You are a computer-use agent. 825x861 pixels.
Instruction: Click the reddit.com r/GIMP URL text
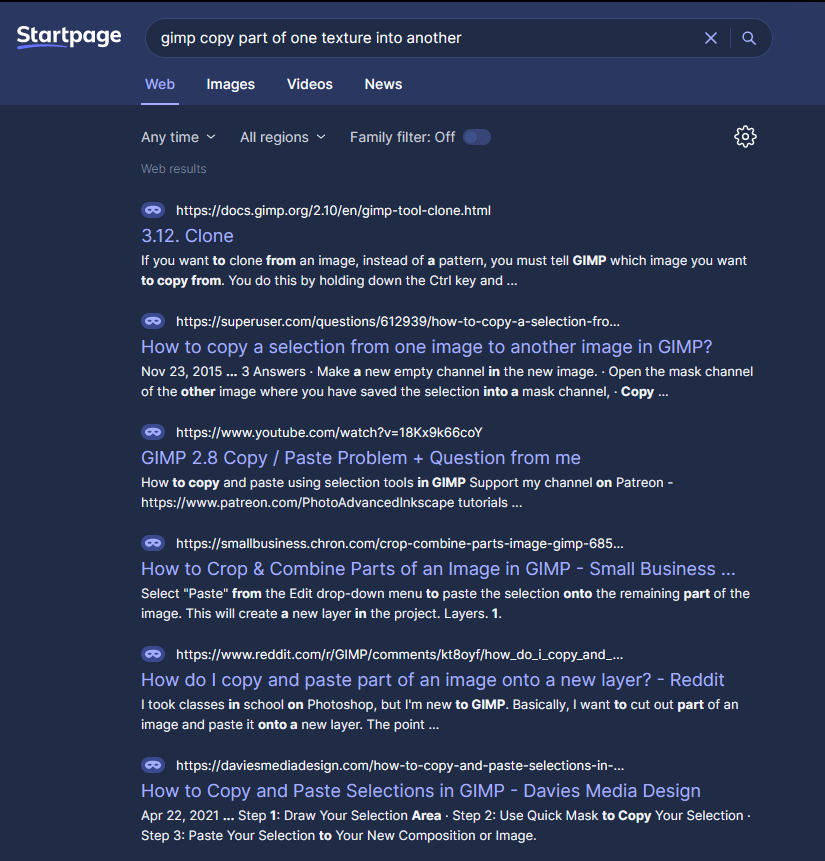point(399,654)
